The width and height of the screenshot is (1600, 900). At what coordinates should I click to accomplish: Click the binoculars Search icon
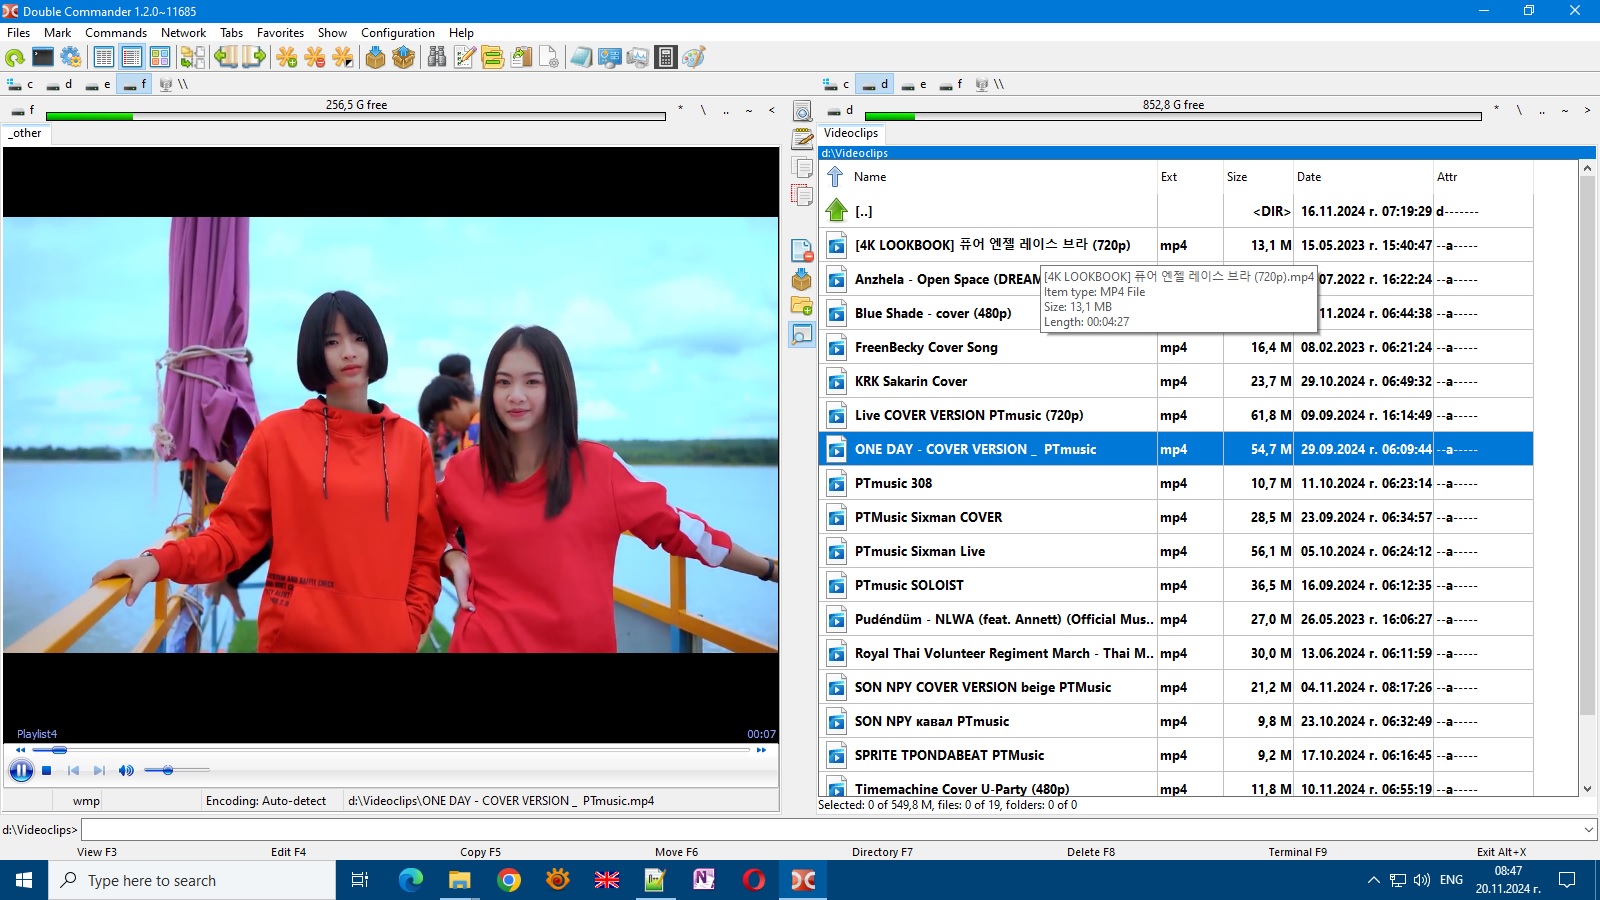click(x=437, y=58)
